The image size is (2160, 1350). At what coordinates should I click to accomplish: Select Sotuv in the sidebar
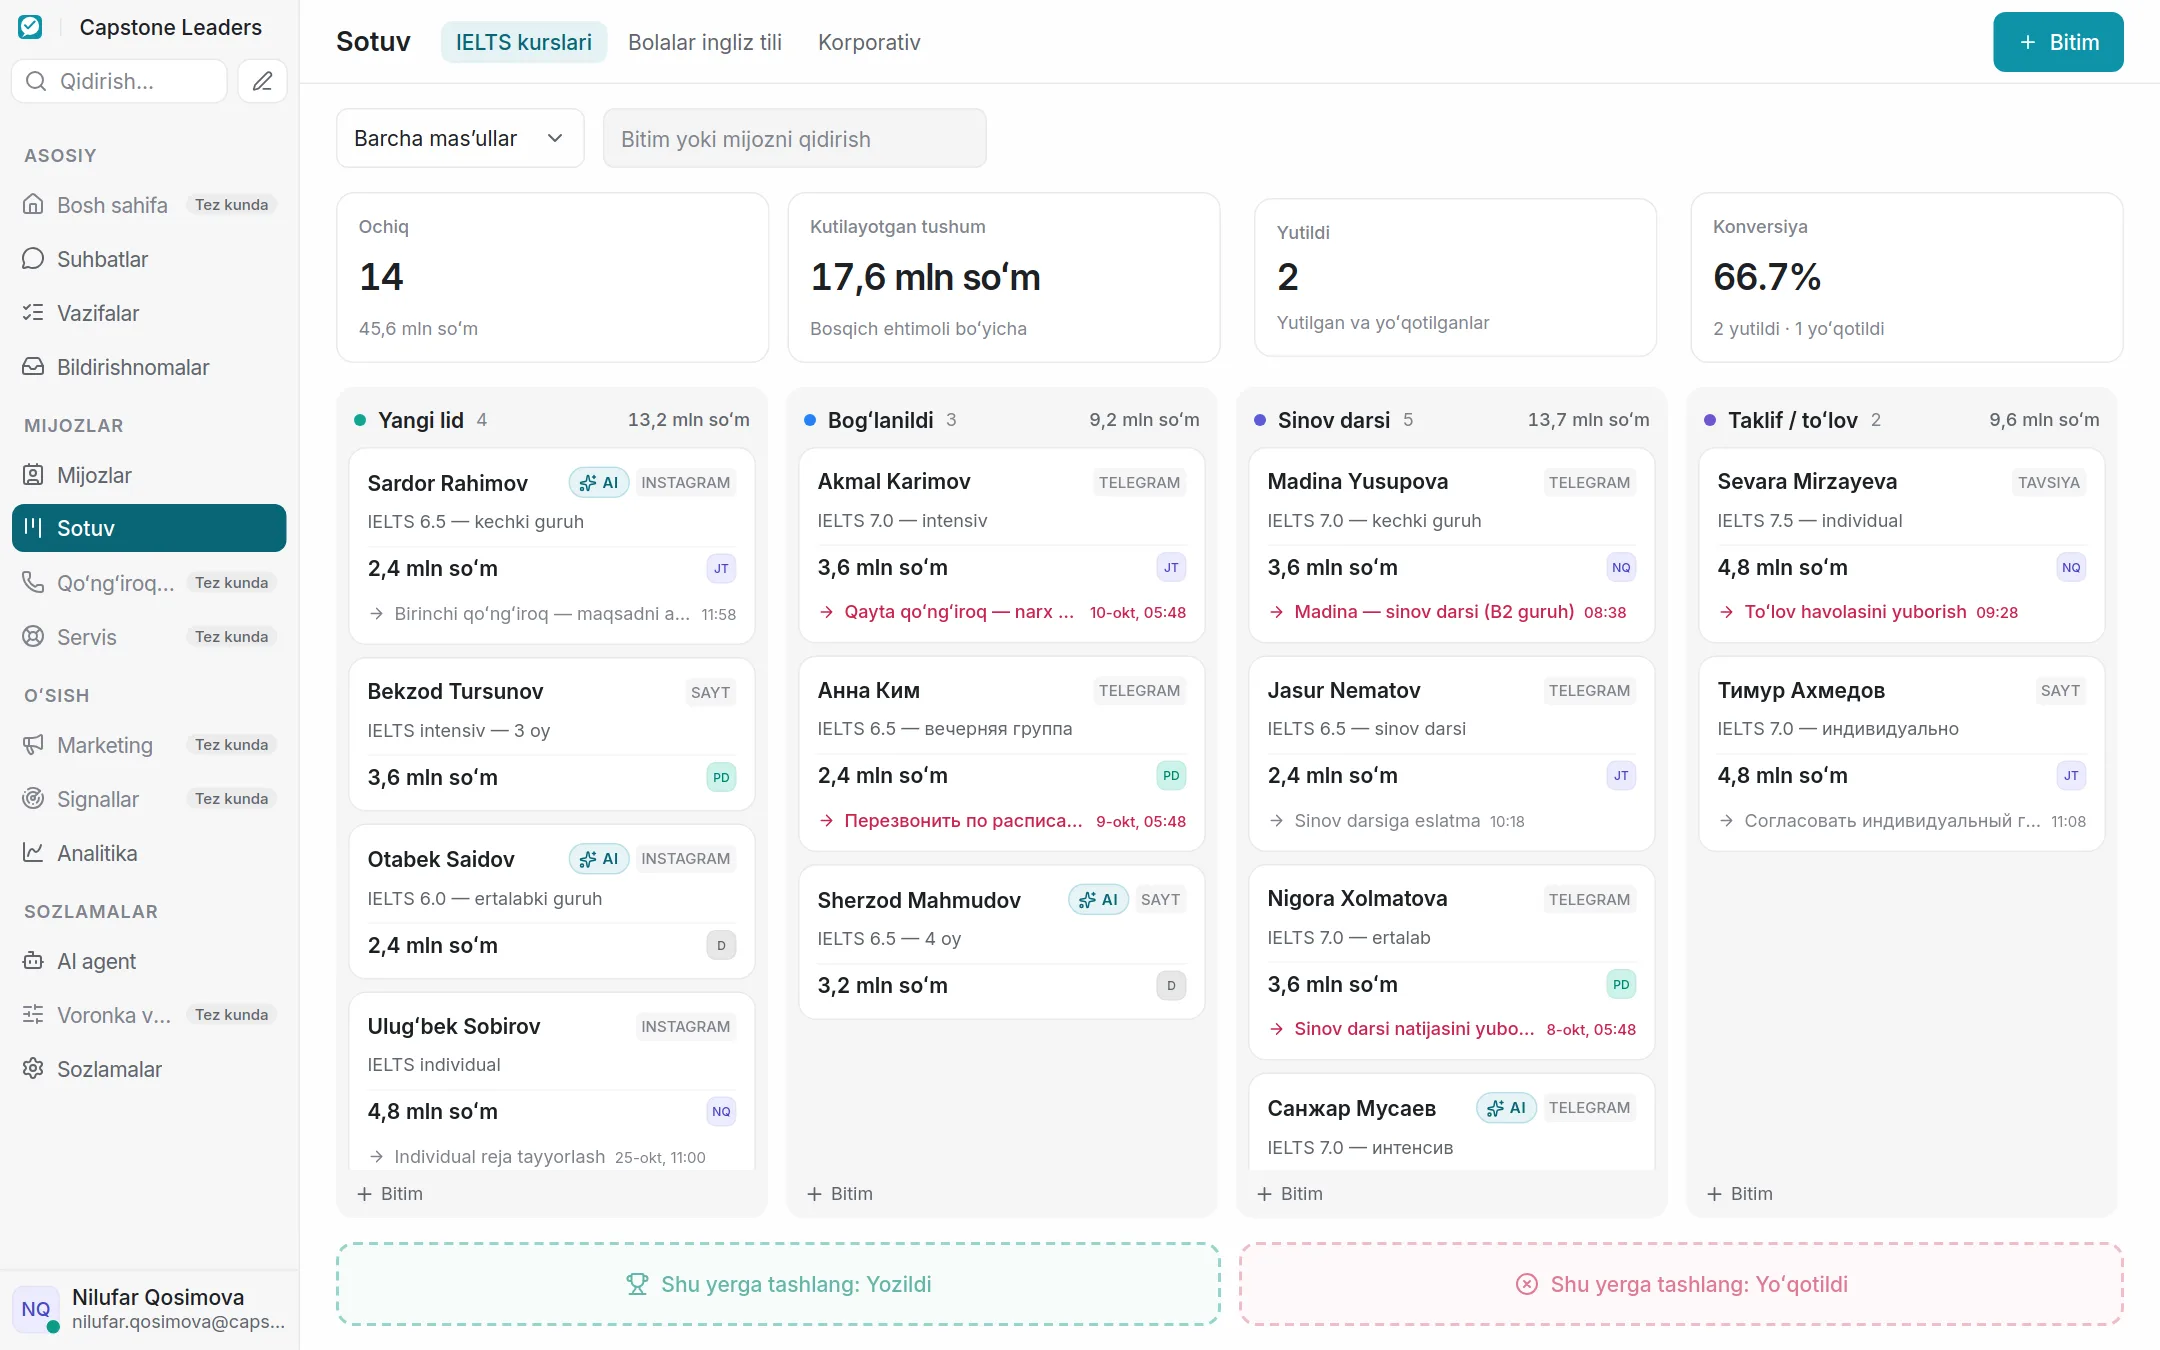[x=149, y=528]
